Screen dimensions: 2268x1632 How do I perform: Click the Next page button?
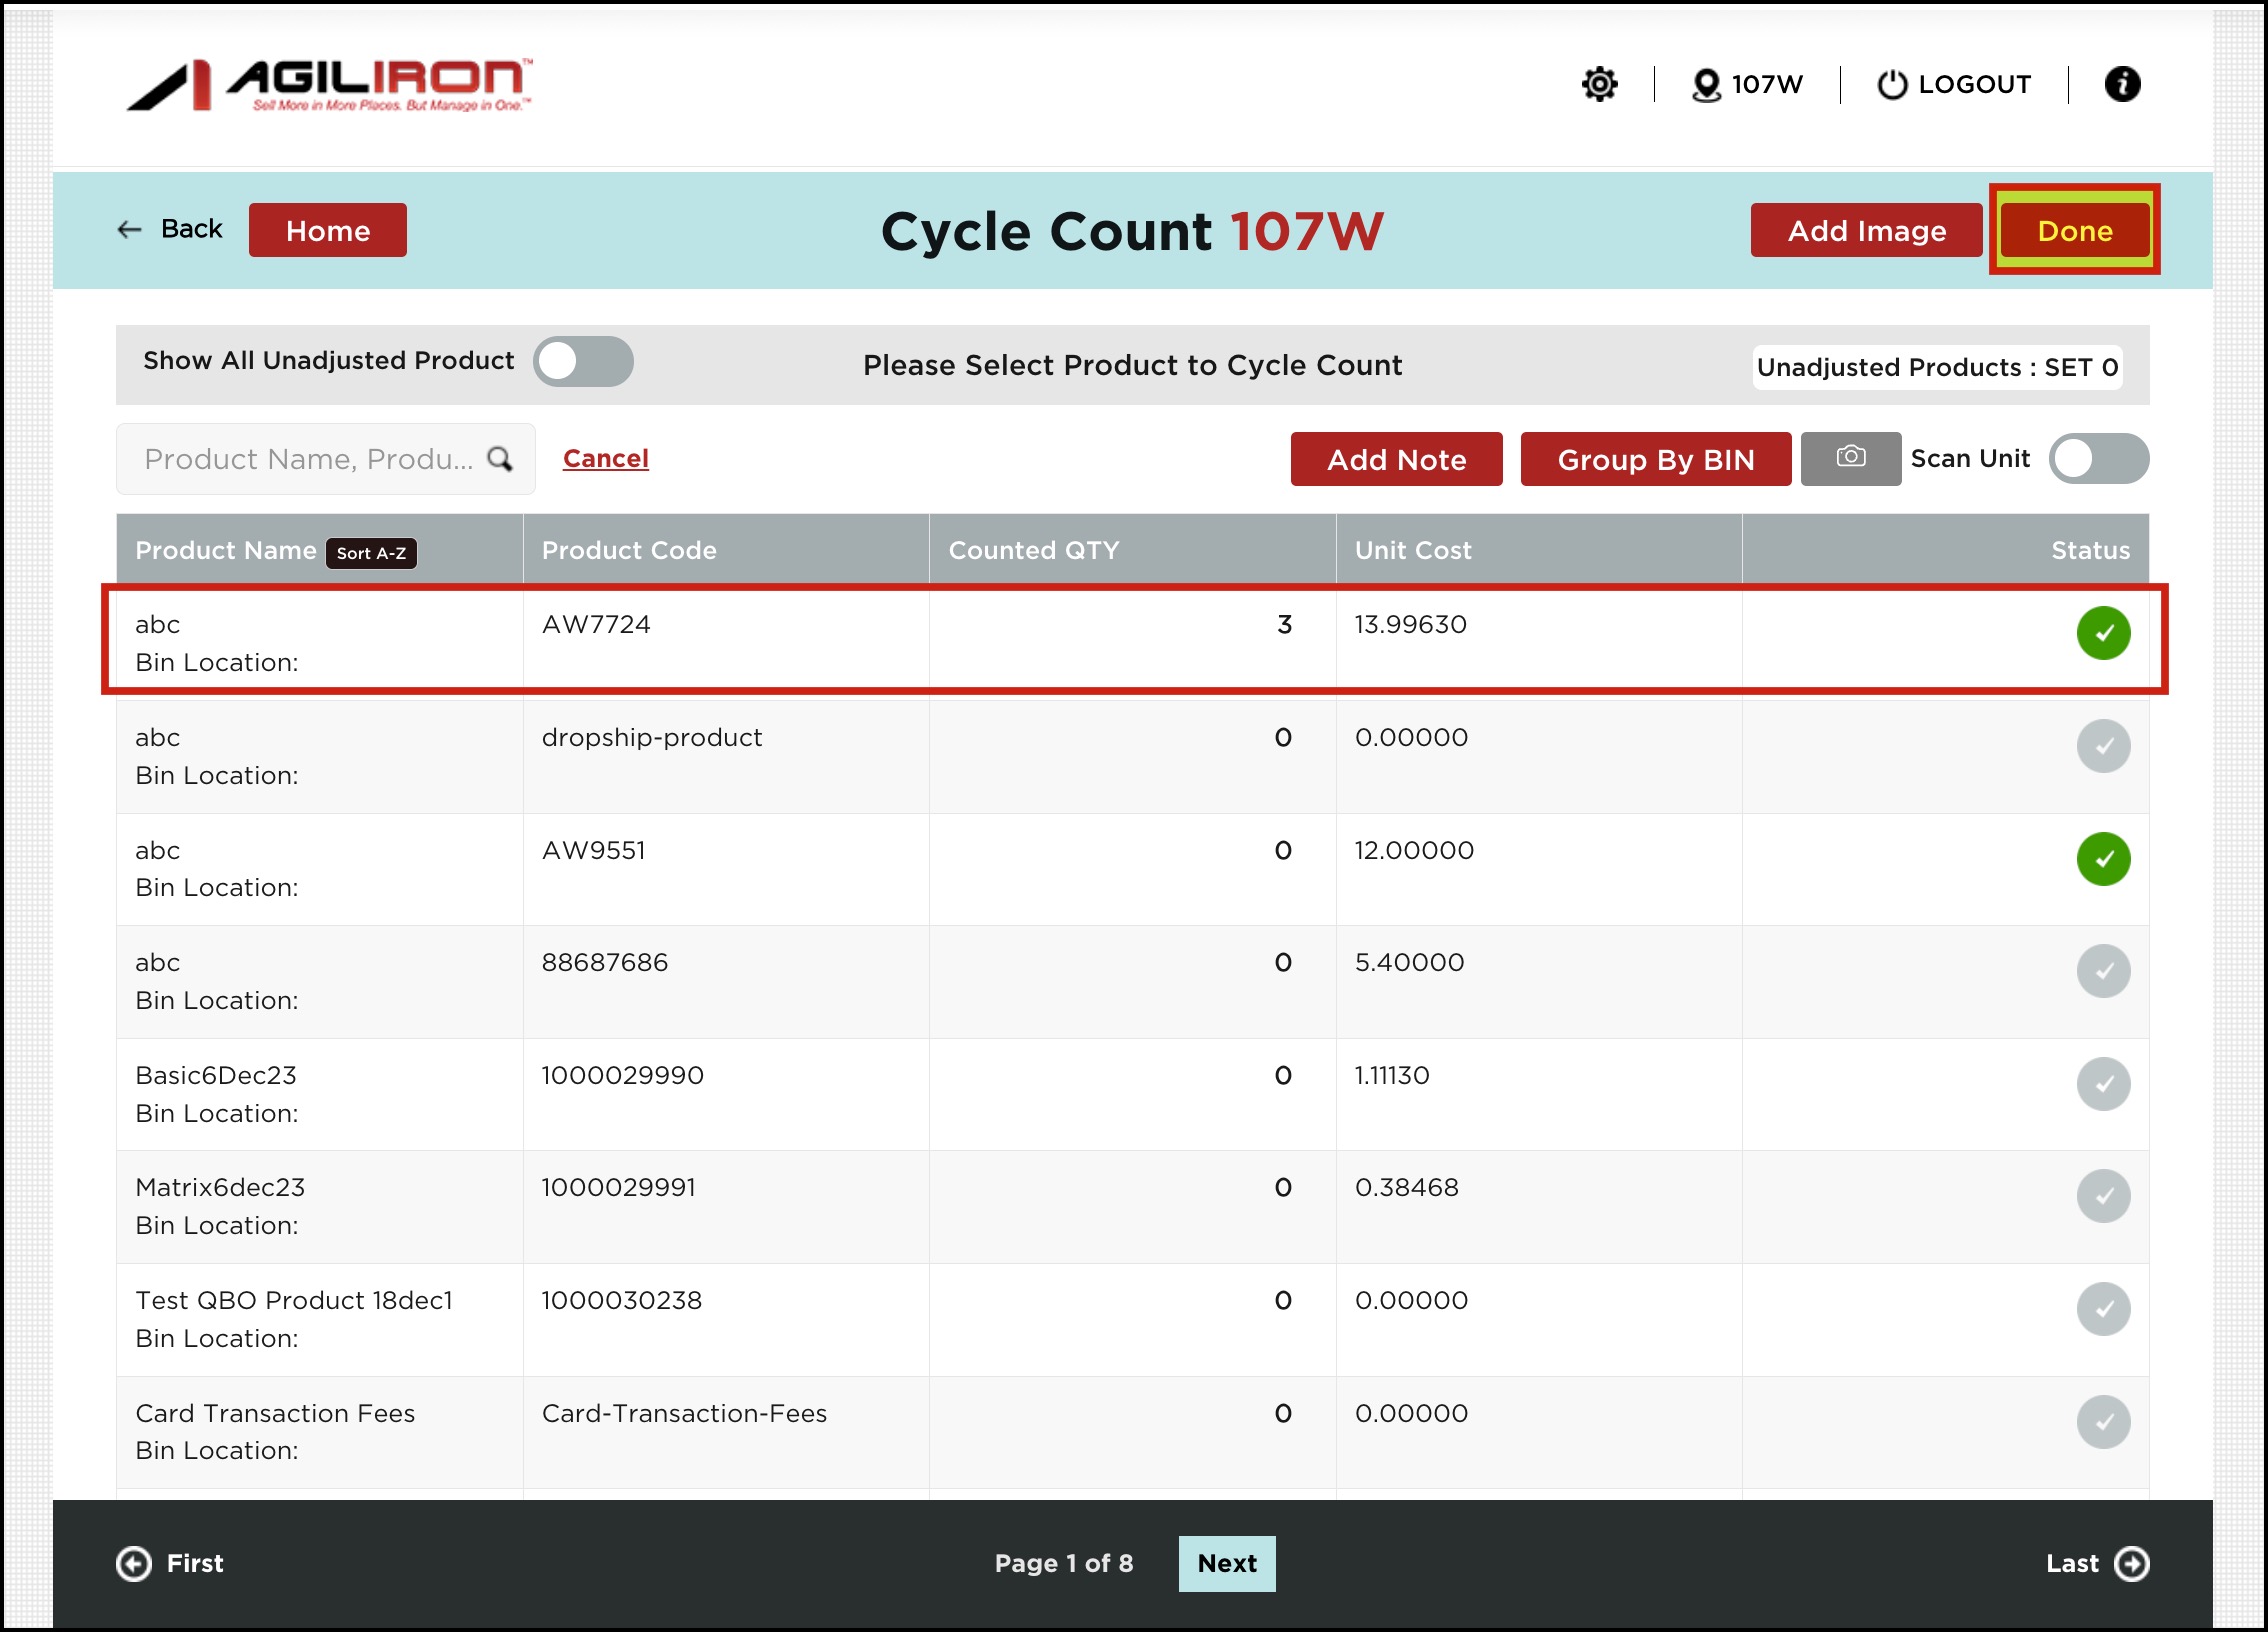tap(1226, 1563)
